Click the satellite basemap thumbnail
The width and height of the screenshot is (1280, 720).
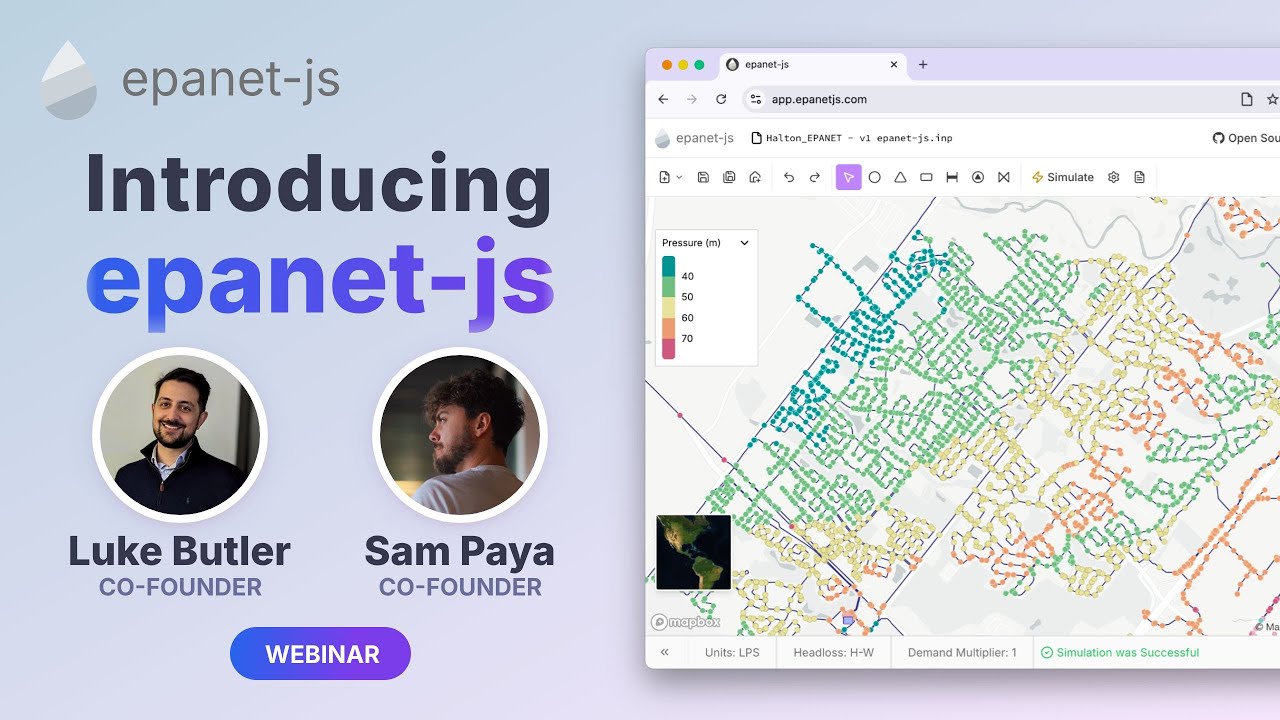coord(694,552)
